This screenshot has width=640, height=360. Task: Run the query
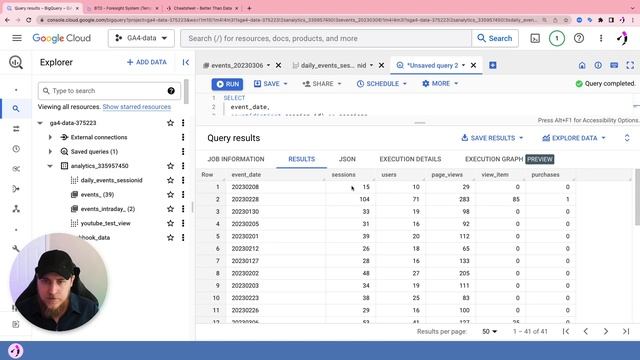tap(227, 84)
